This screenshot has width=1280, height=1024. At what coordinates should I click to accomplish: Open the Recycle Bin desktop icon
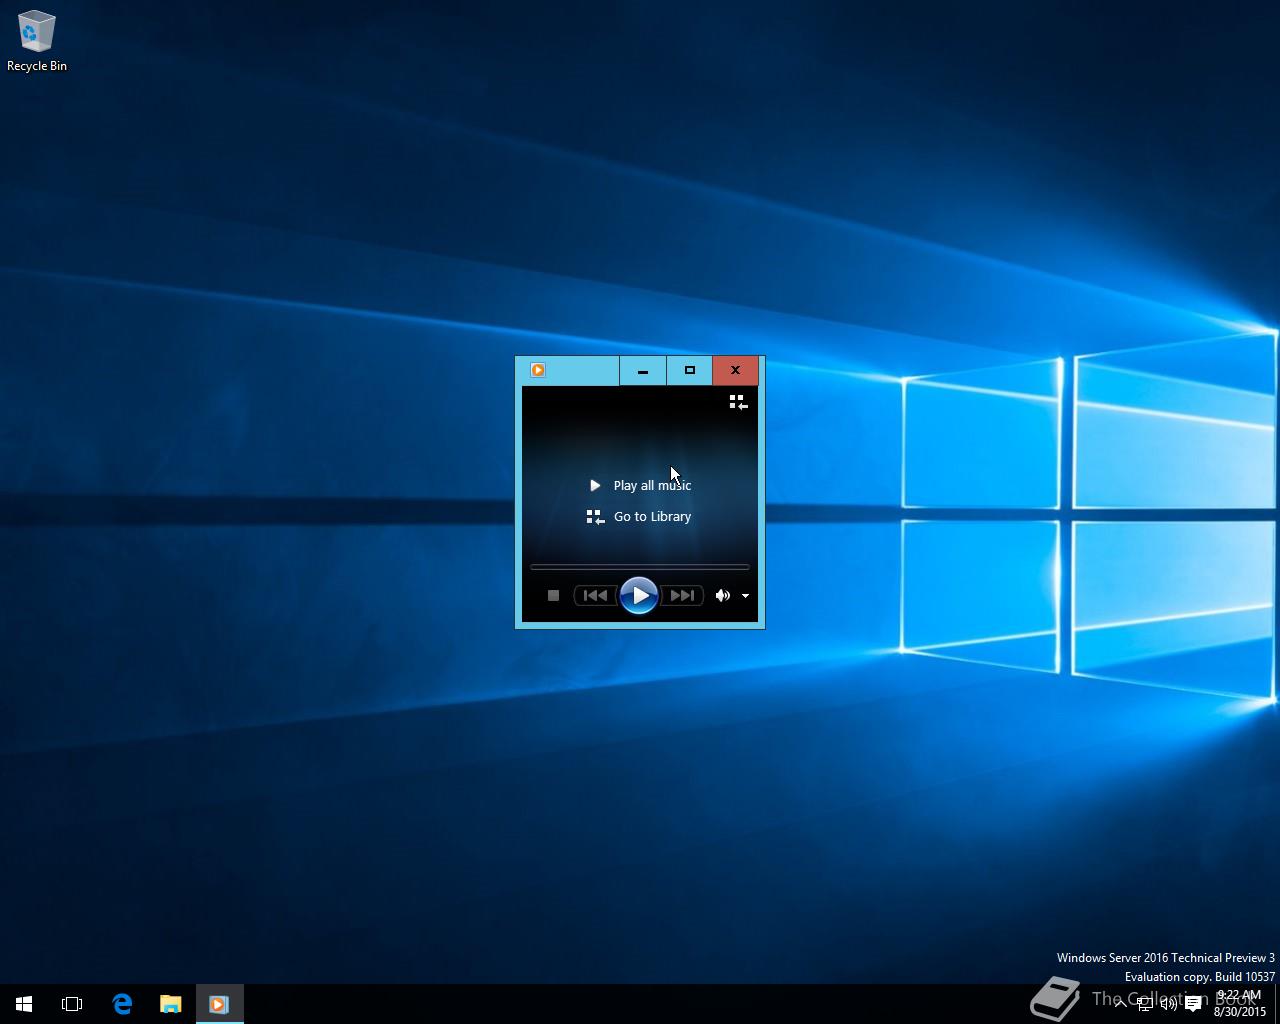tap(37, 41)
